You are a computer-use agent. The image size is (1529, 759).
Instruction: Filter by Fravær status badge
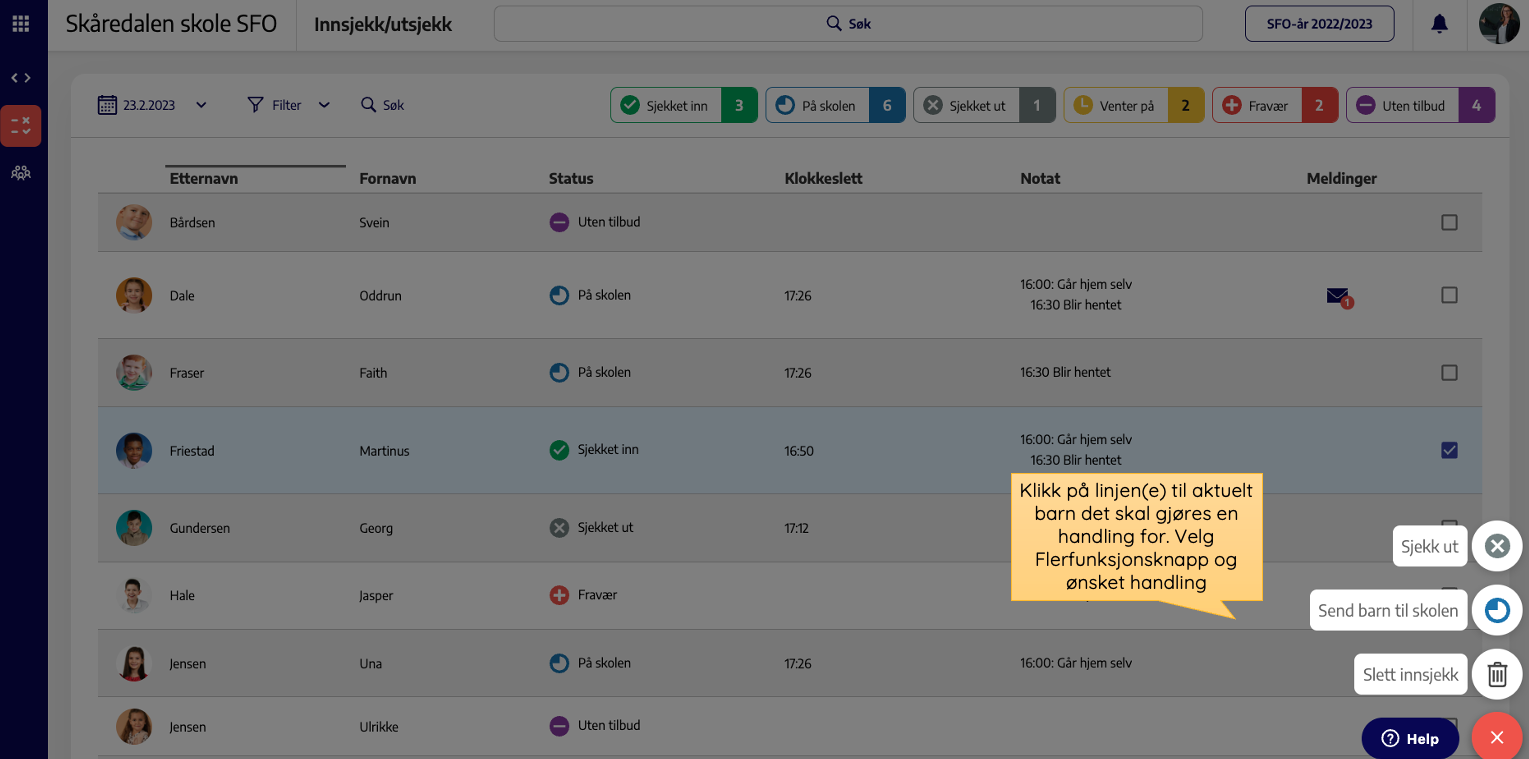(1275, 106)
